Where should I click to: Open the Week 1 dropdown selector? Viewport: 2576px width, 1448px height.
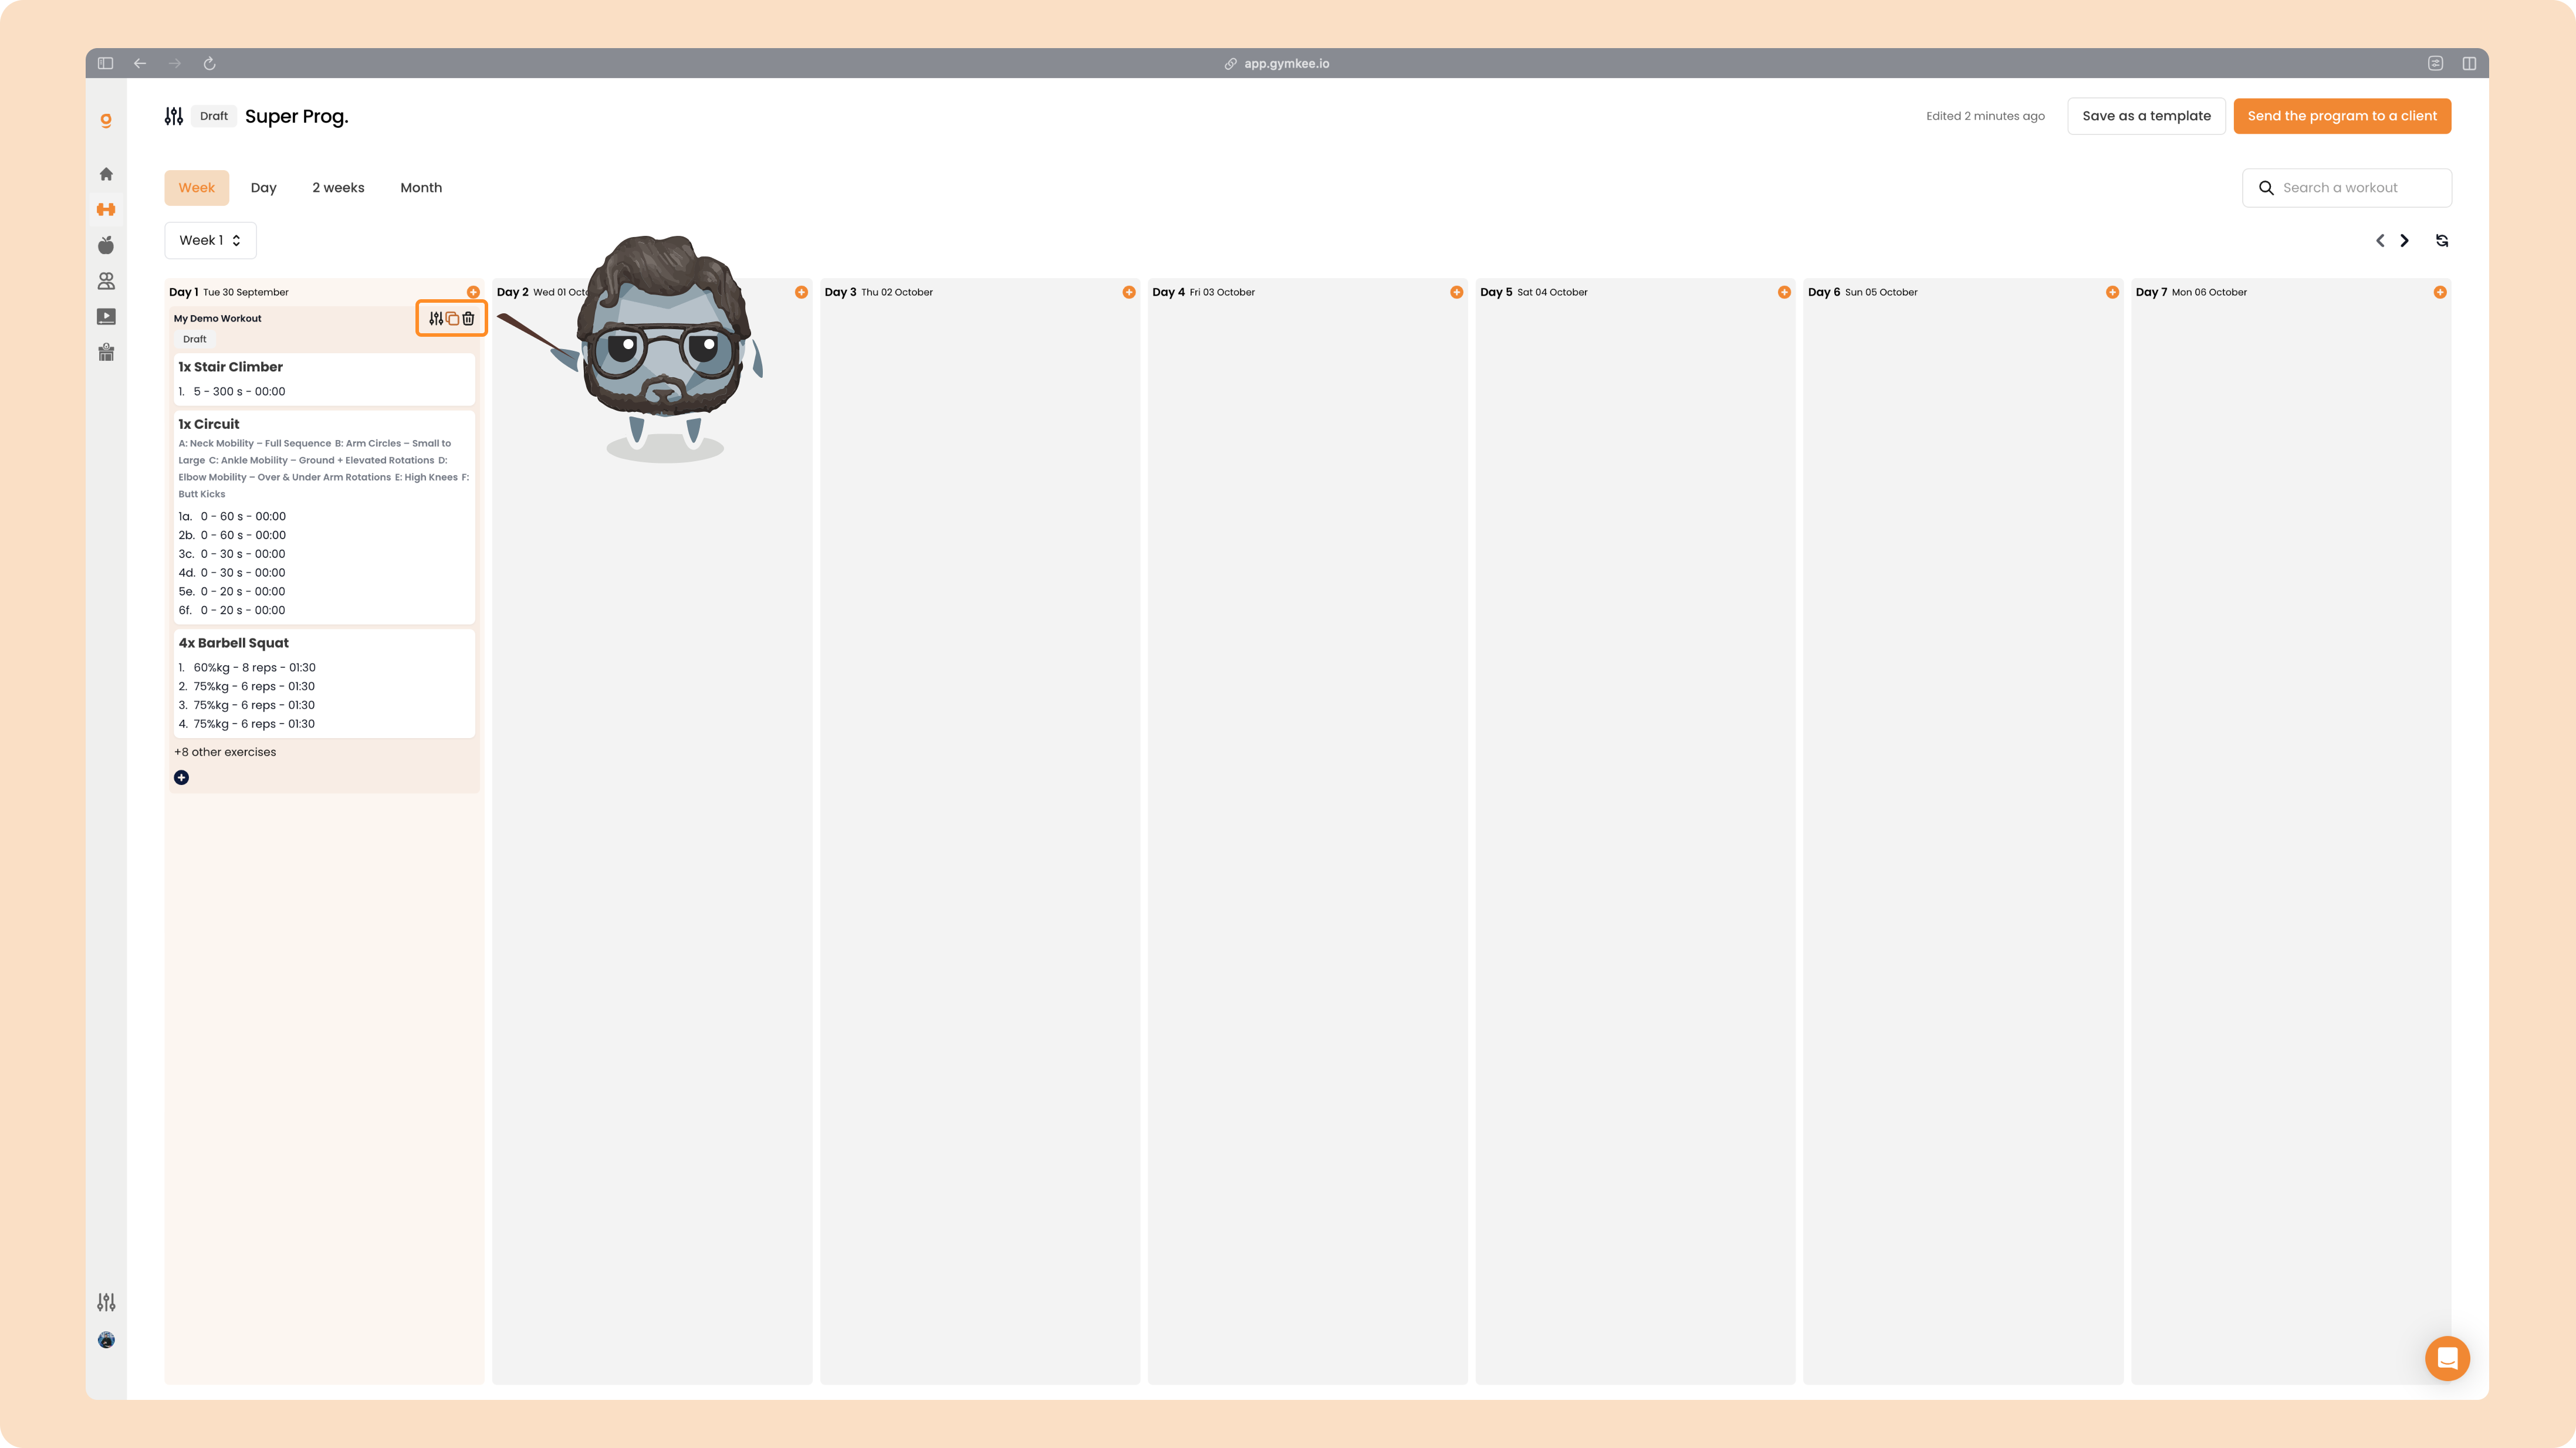(x=210, y=240)
